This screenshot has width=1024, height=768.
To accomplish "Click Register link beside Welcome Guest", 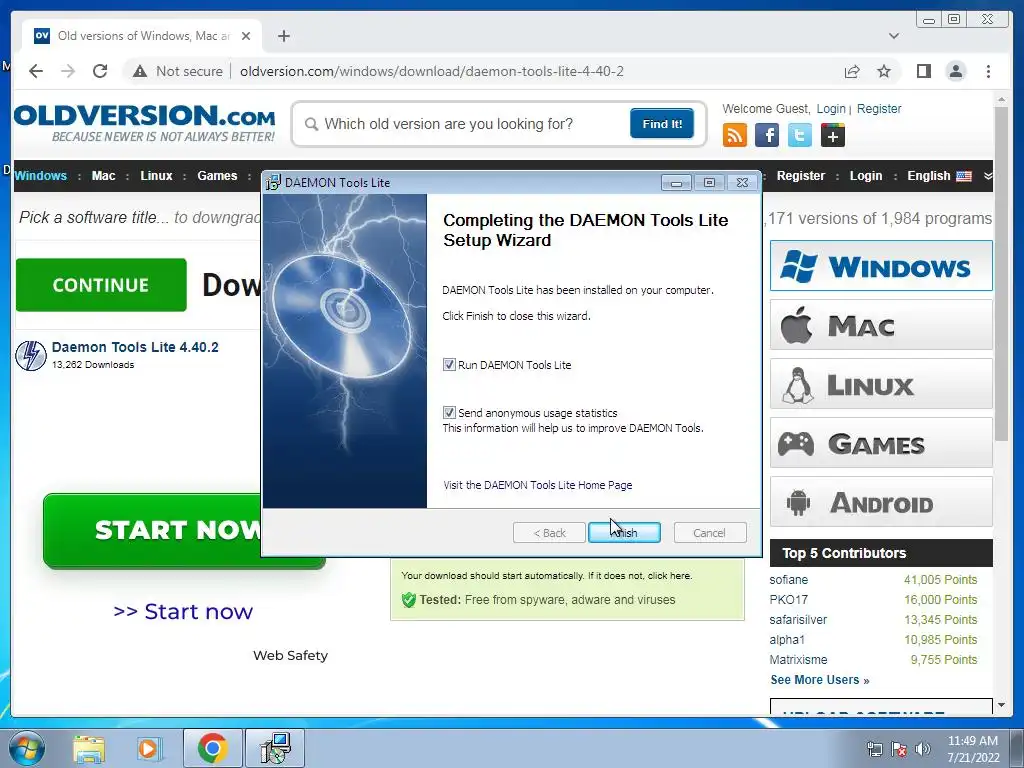I will pos(879,108).
